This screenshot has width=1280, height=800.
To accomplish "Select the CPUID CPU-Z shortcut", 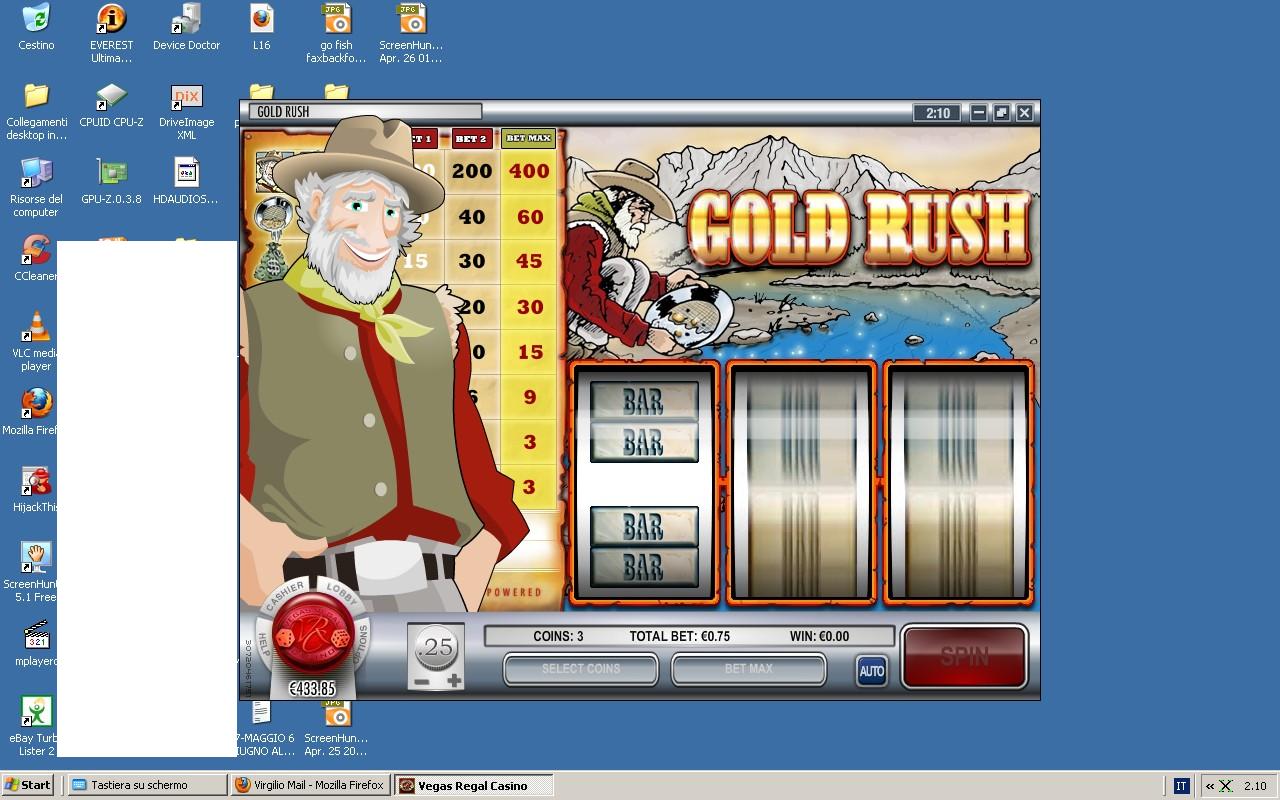I will [x=111, y=105].
